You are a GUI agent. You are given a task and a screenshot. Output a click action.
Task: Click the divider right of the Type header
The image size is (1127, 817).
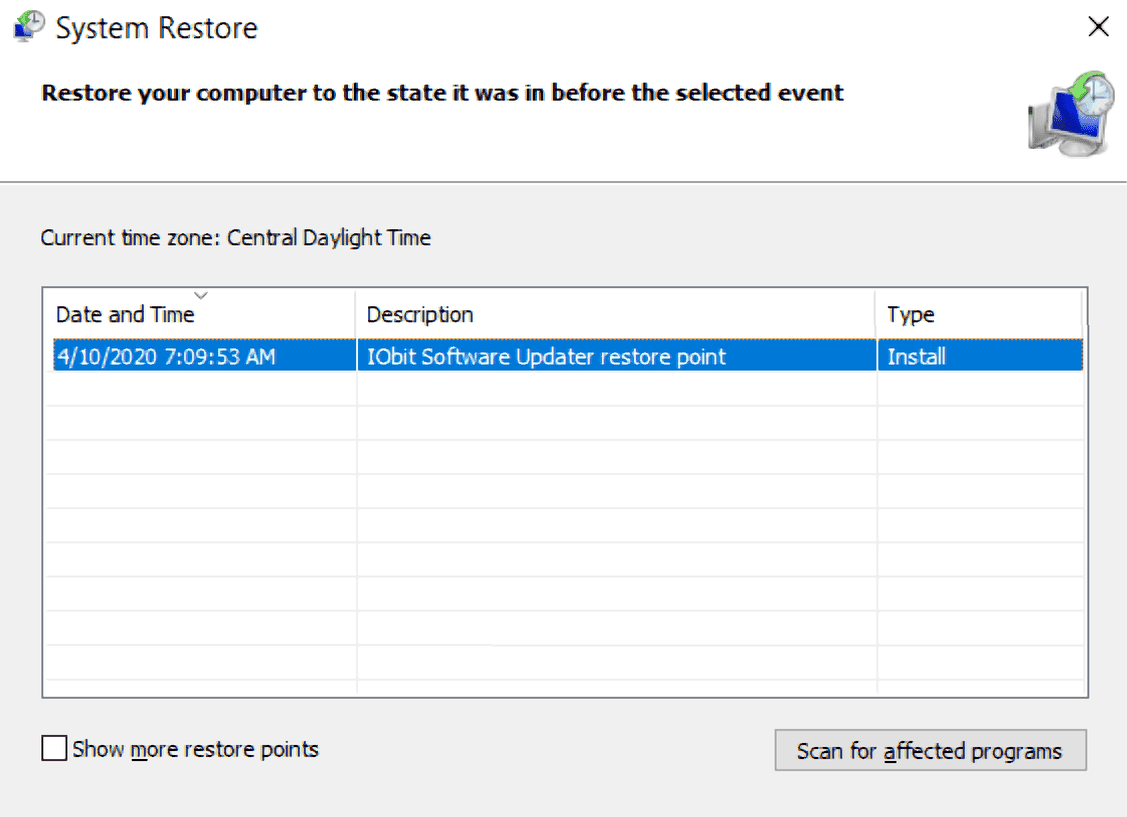tap(1082, 314)
